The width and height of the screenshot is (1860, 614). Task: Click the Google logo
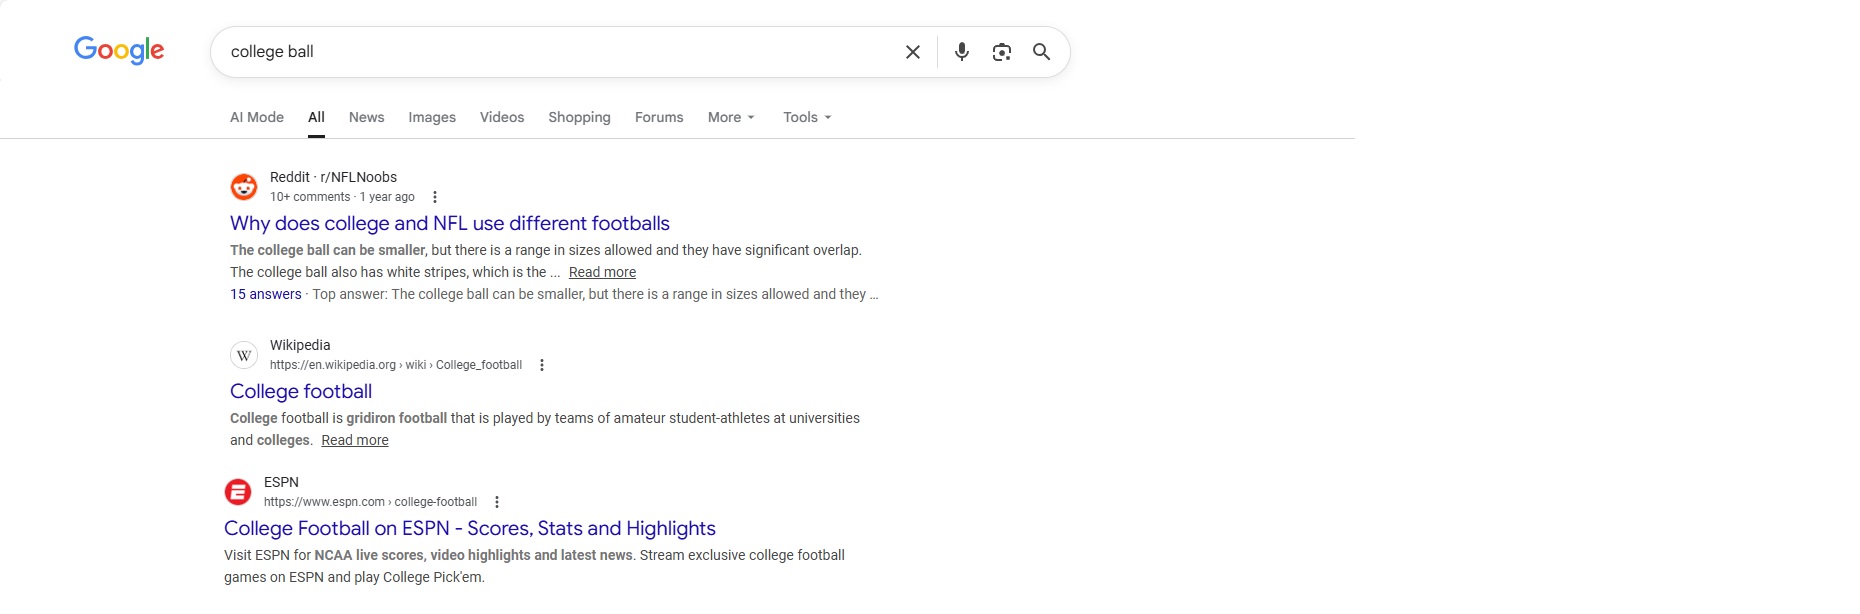coord(119,50)
